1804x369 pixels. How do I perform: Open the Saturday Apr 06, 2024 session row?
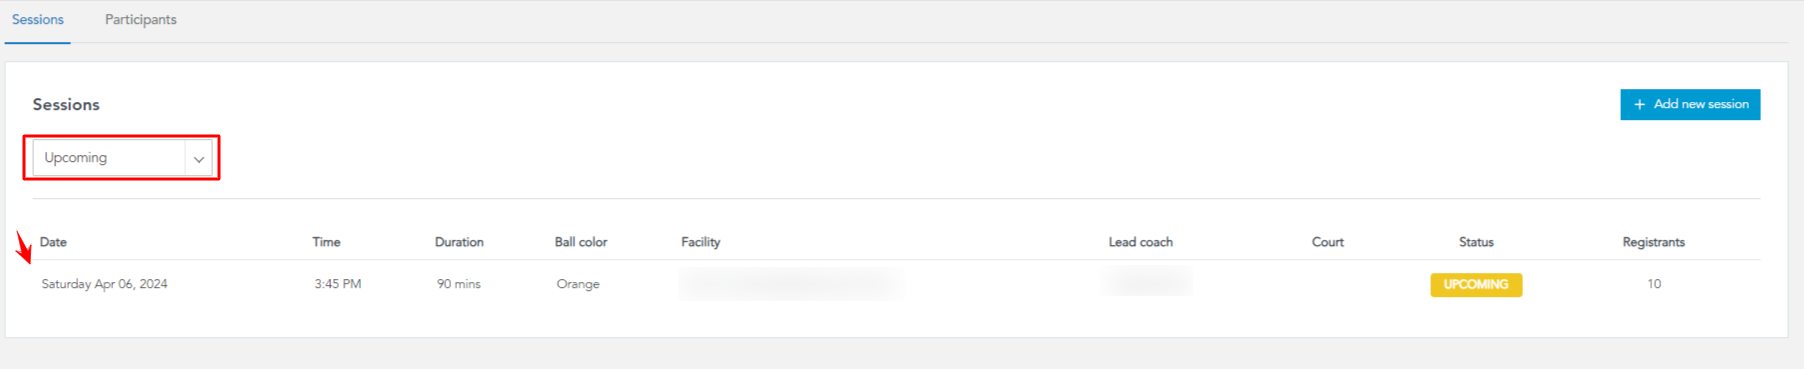(896, 284)
